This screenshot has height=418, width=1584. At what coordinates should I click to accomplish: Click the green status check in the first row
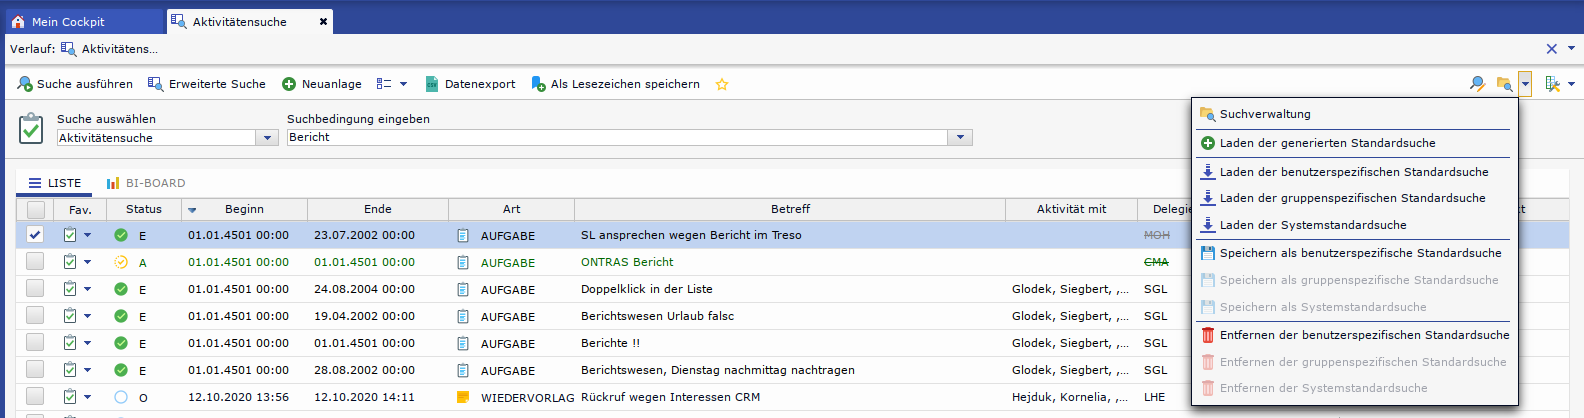(x=121, y=236)
